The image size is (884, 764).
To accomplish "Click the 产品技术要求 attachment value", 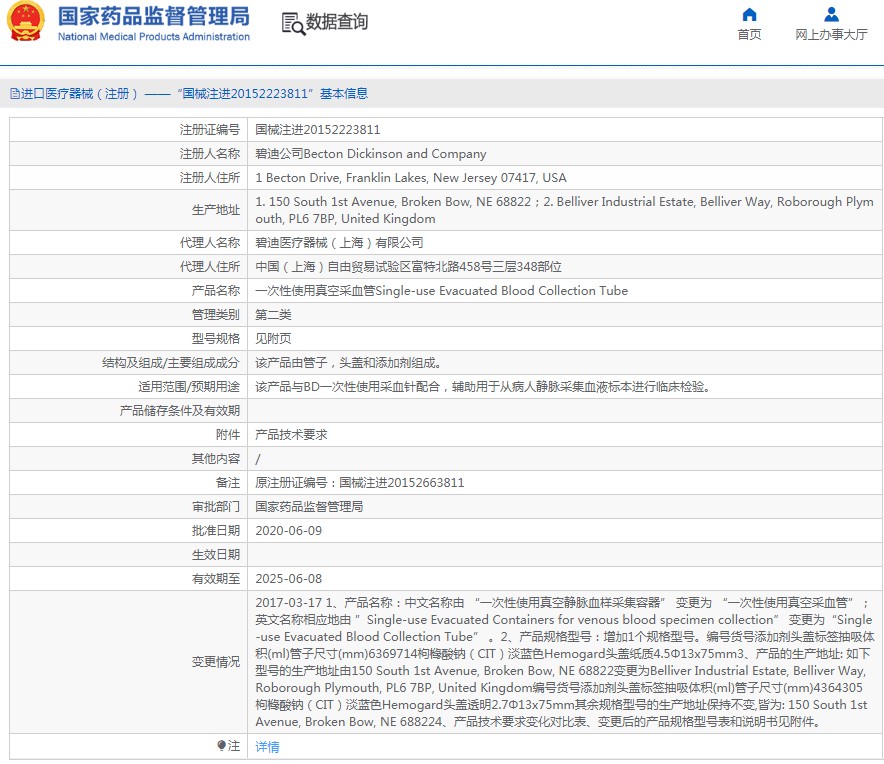I will coord(291,435).
